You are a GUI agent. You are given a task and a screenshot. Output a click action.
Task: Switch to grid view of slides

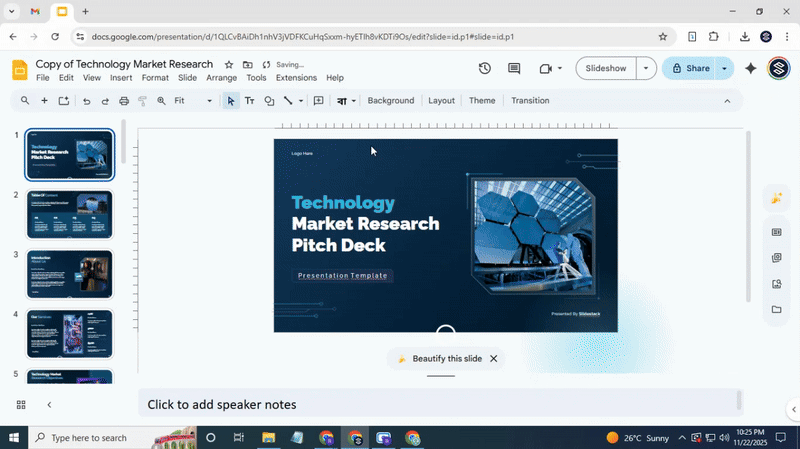(21, 405)
